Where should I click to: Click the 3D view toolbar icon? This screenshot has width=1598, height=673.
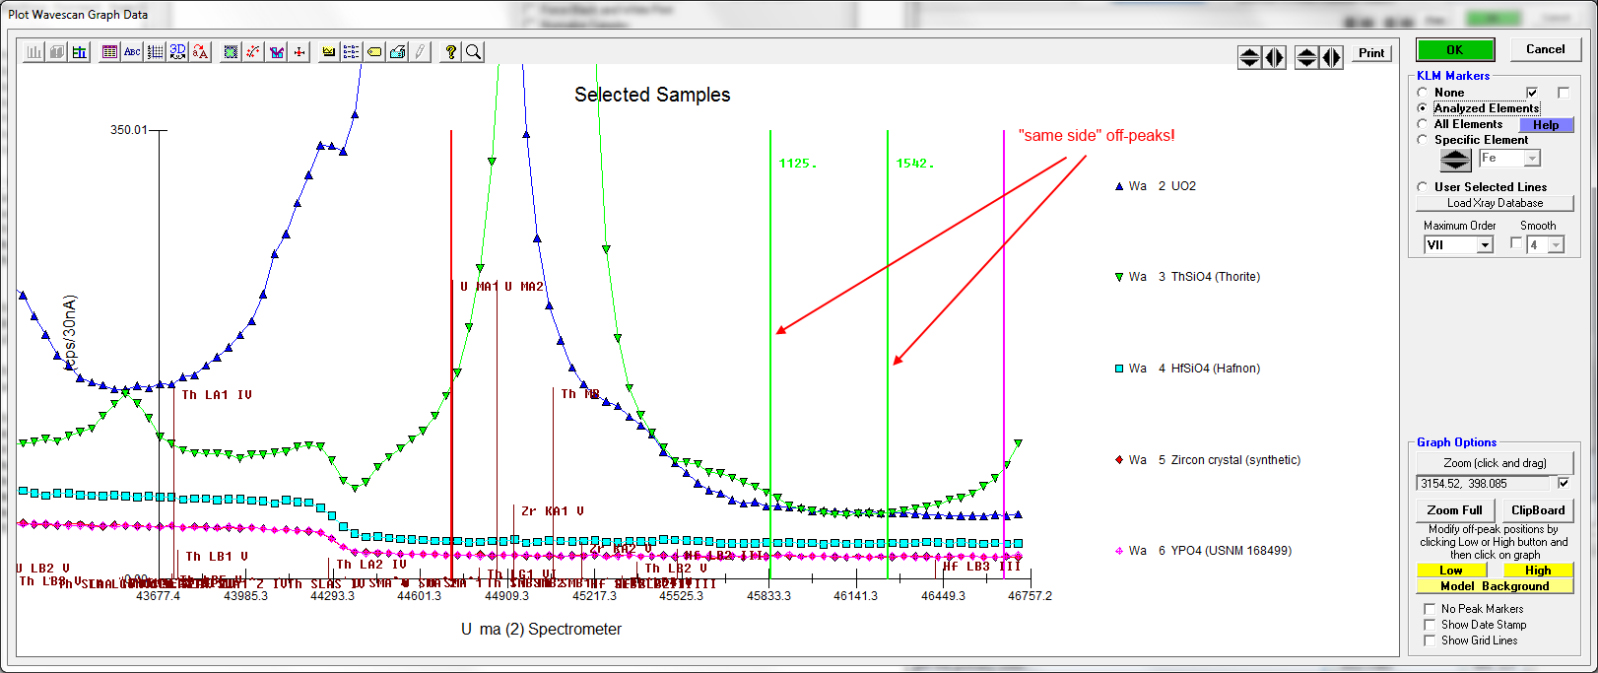pyautogui.click(x=178, y=52)
